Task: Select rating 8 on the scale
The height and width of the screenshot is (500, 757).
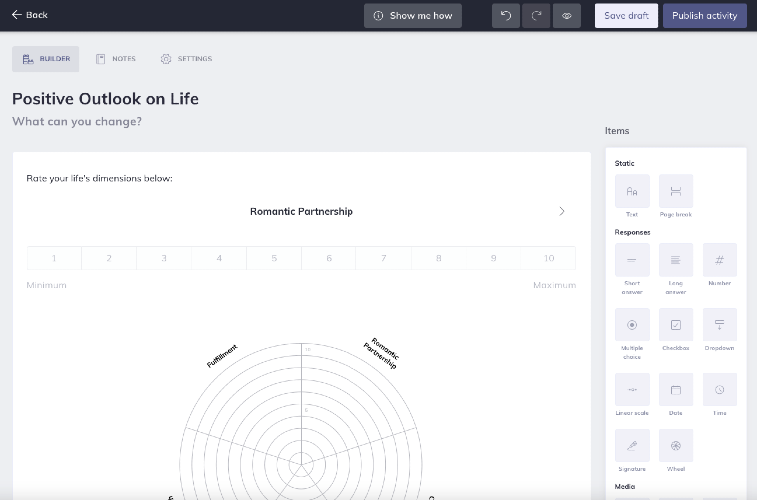Action: (438, 258)
